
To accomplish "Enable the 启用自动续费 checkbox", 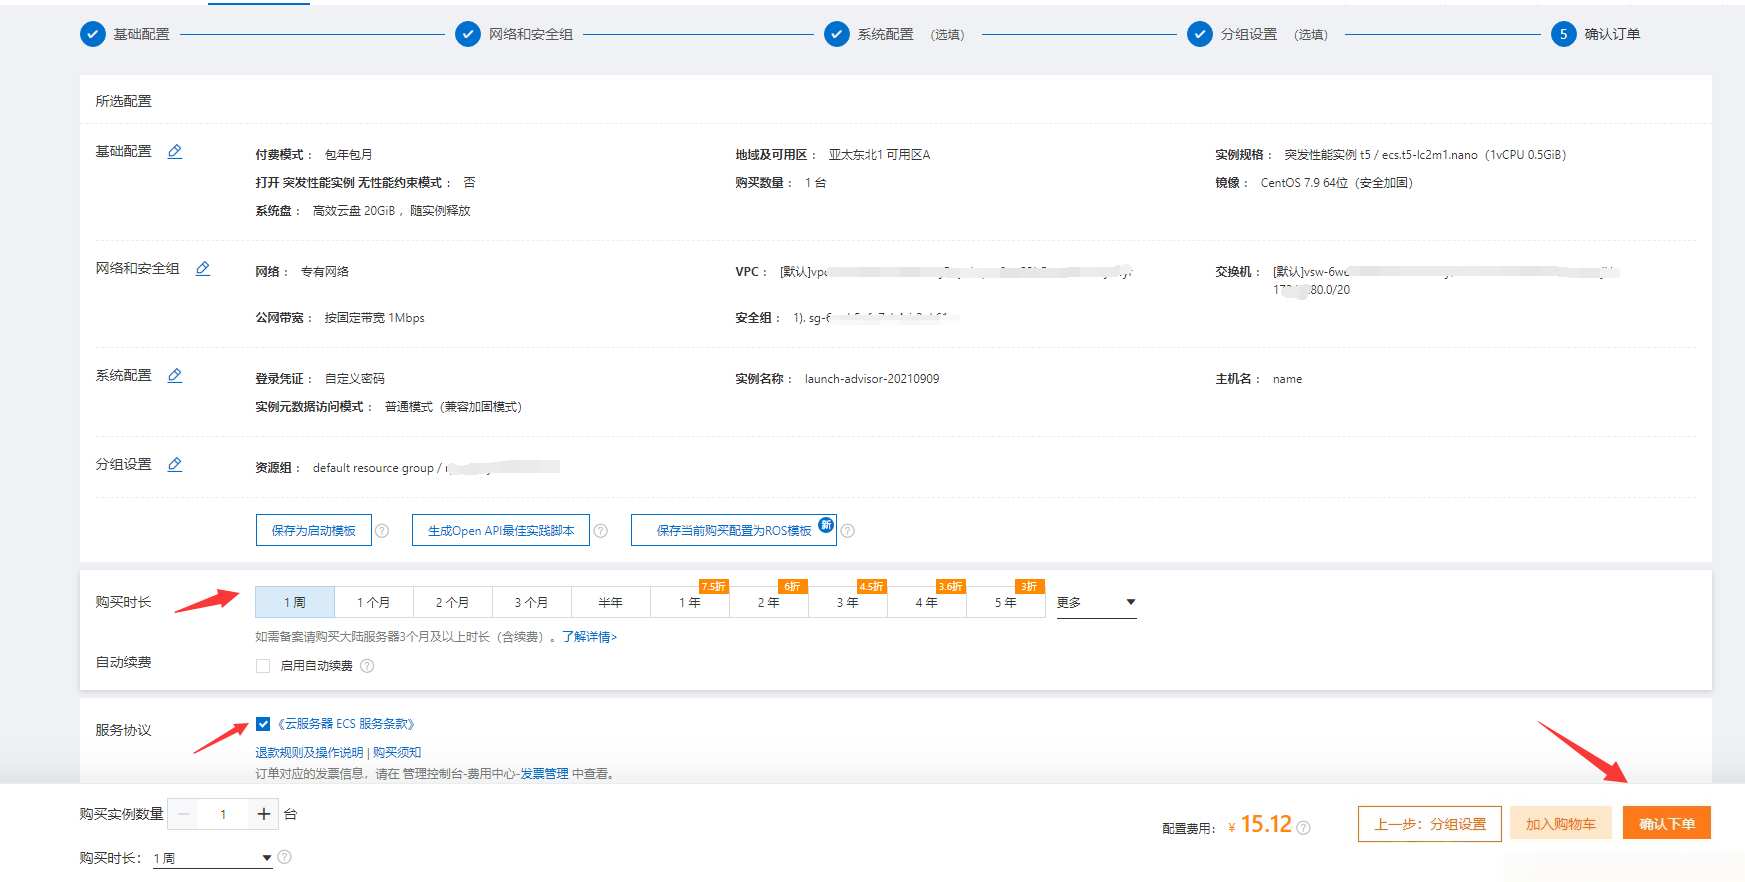I will [263, 666].
